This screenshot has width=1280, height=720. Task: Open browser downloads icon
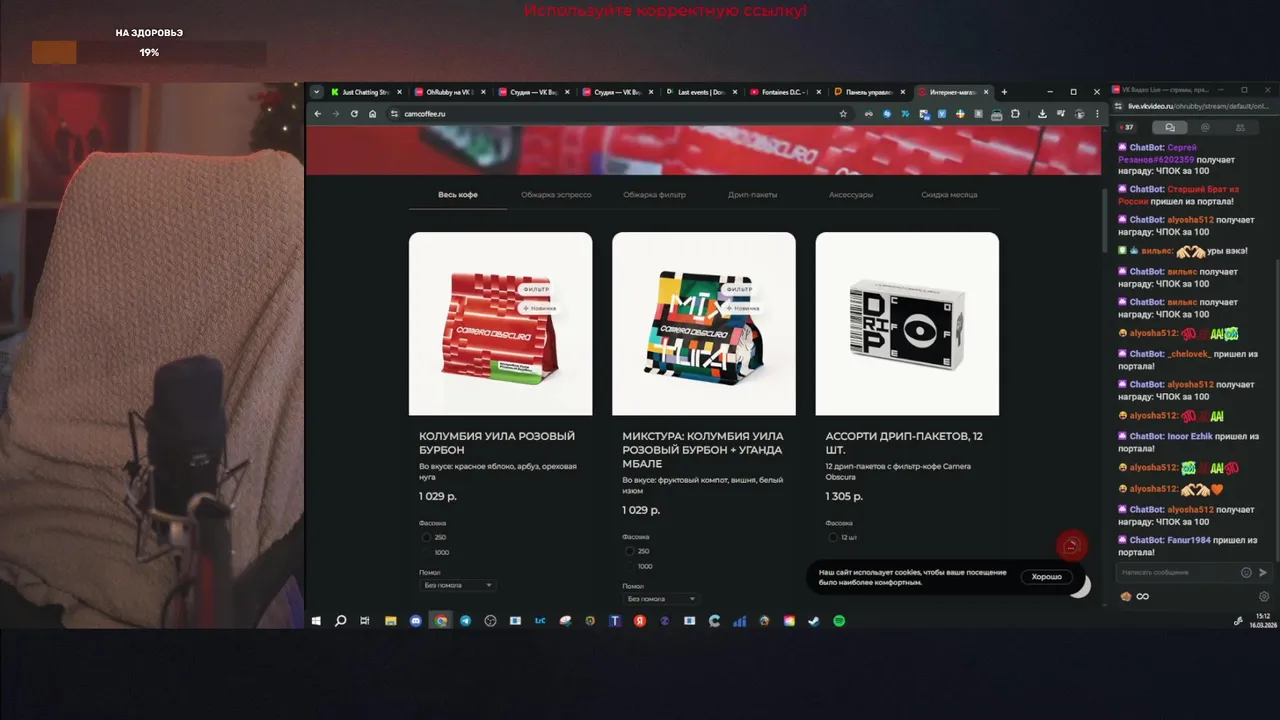[x=1042, y=114]
